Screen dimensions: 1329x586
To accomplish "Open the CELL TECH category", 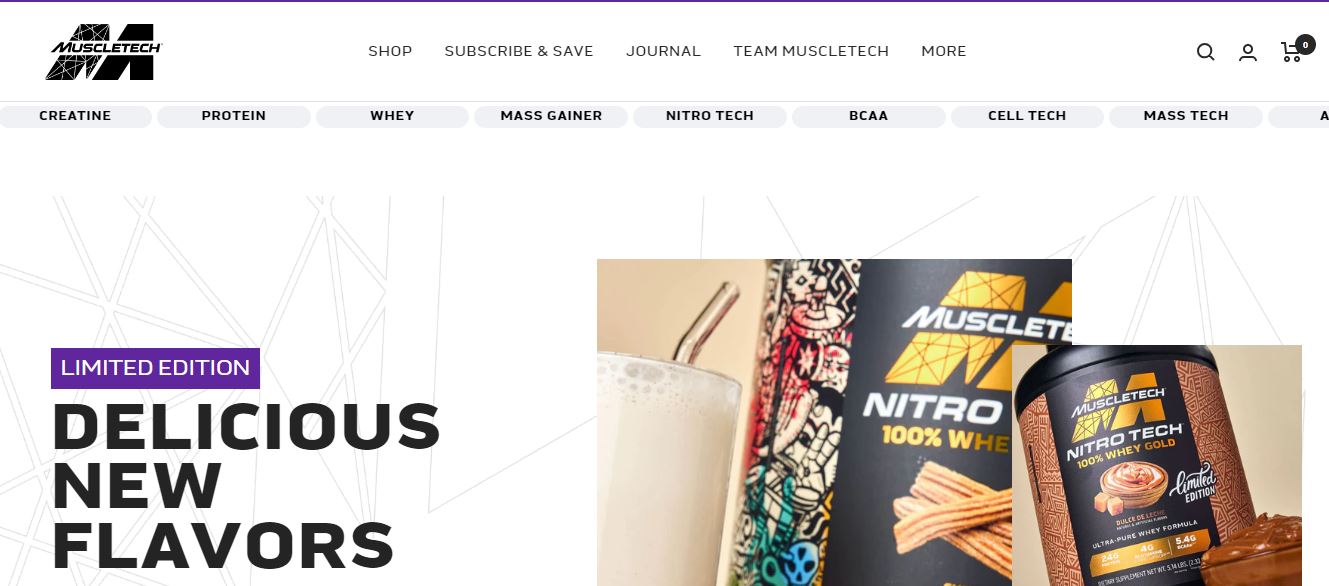I will [1027, 116].
